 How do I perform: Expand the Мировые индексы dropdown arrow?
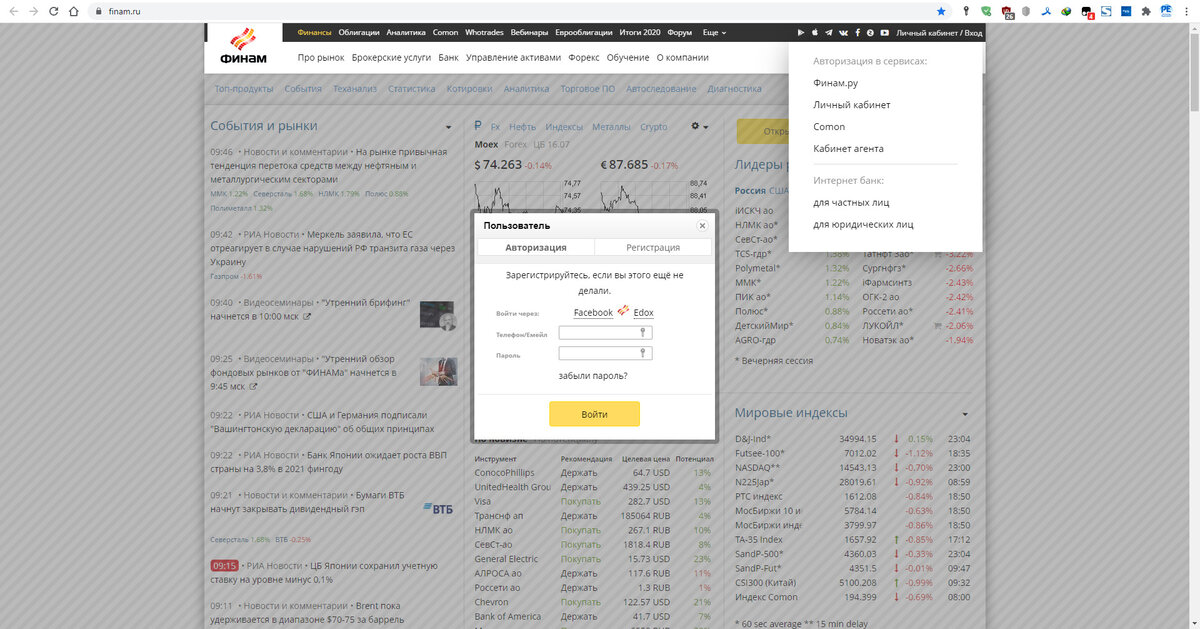[x=965, y=414]
